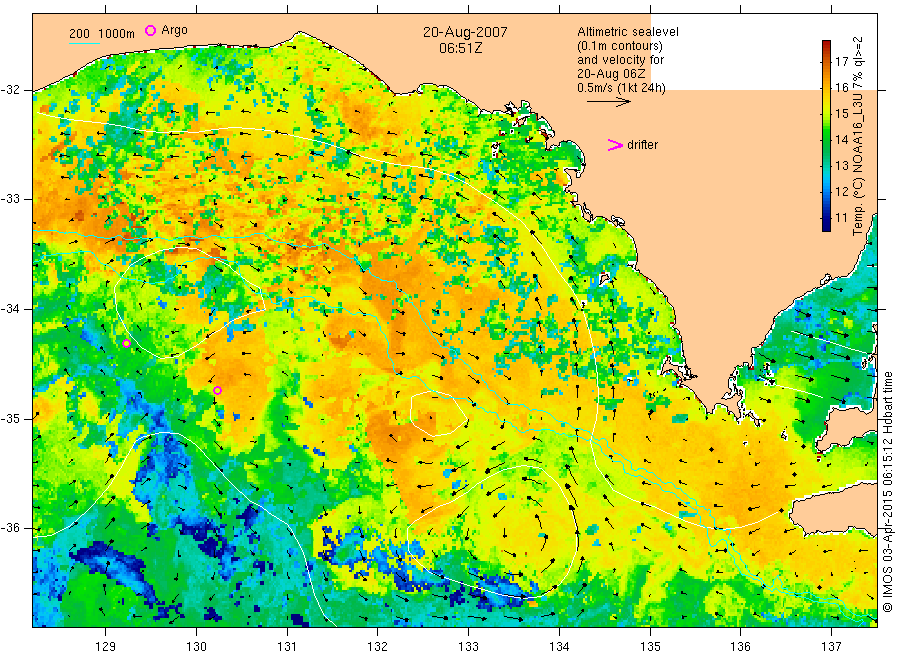Click the latitude label -34
The width and height of the screenshot is (900, 660).
coord(11,309)
